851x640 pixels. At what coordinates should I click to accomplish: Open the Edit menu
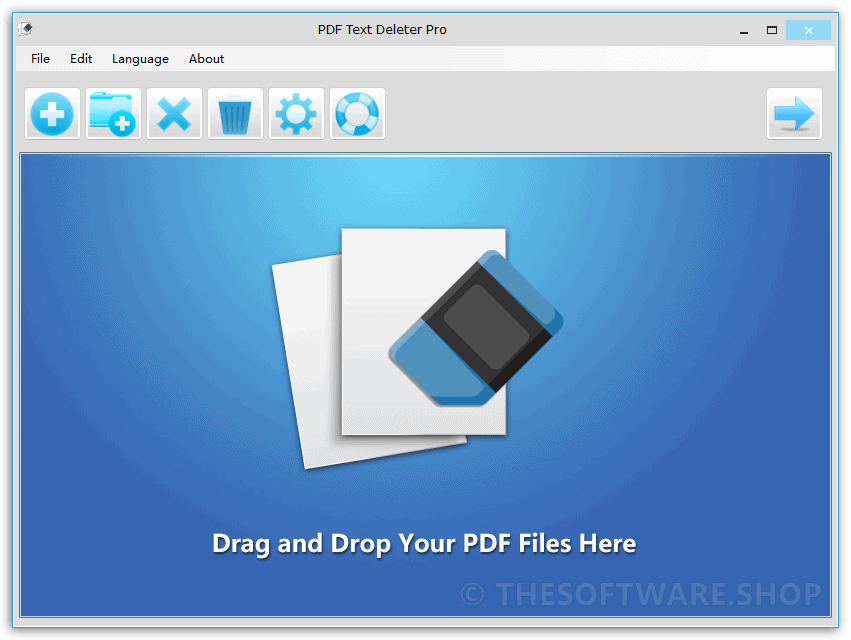tap(81, 59)
